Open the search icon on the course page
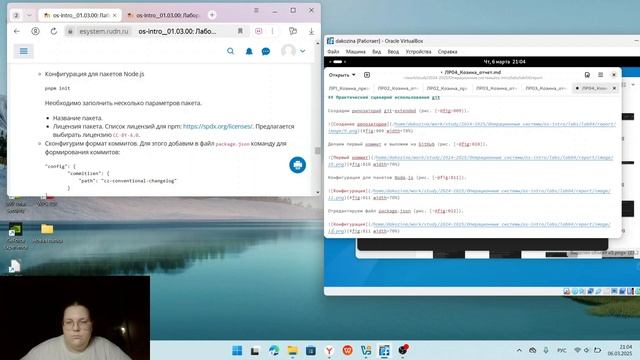This screenshot has width=640, height=360. [x=231, y=51]
